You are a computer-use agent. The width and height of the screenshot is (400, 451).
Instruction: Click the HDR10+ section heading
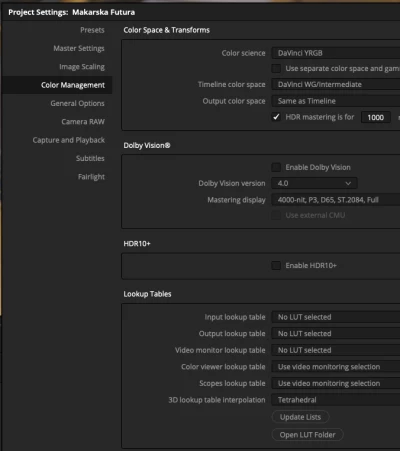point(137,244)
